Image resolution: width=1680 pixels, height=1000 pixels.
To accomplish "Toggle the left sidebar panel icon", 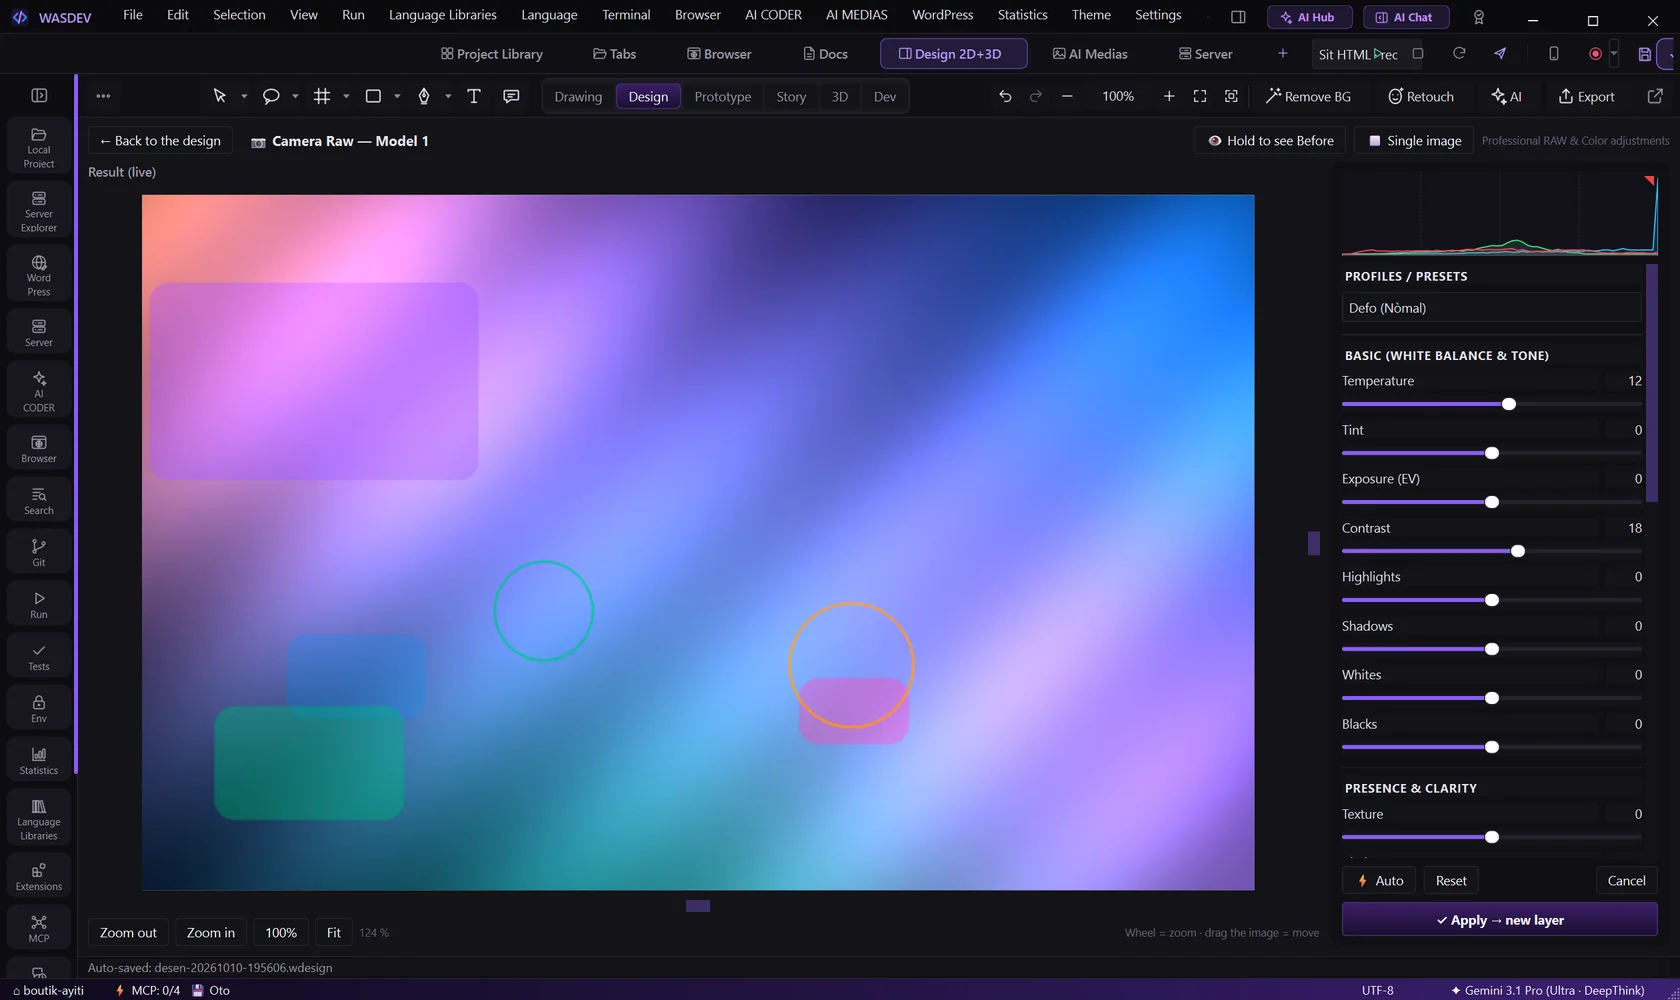I will [x=39, y=95].
